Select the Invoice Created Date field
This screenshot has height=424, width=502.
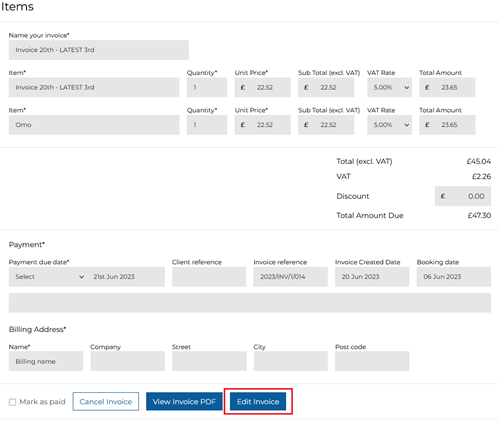click(372, 277)
